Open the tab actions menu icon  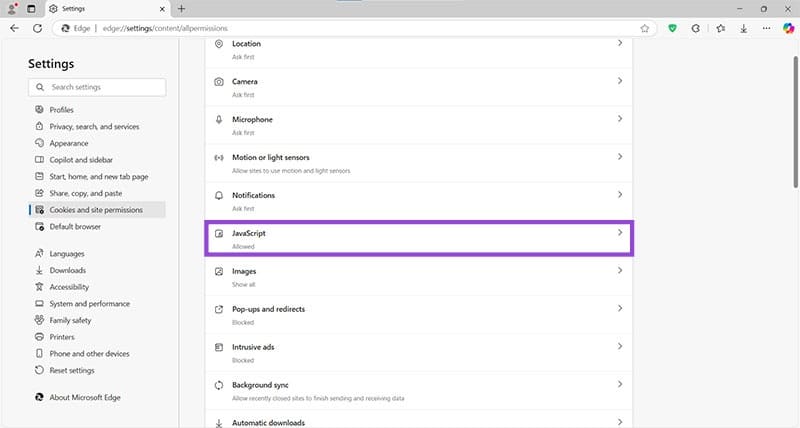tap(31, 8)
